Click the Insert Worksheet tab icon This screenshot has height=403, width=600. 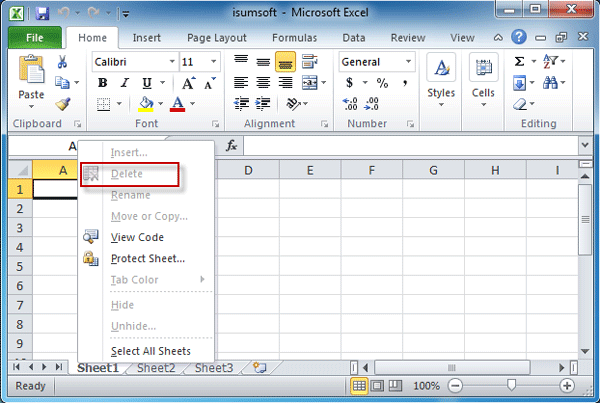[259, 367]
